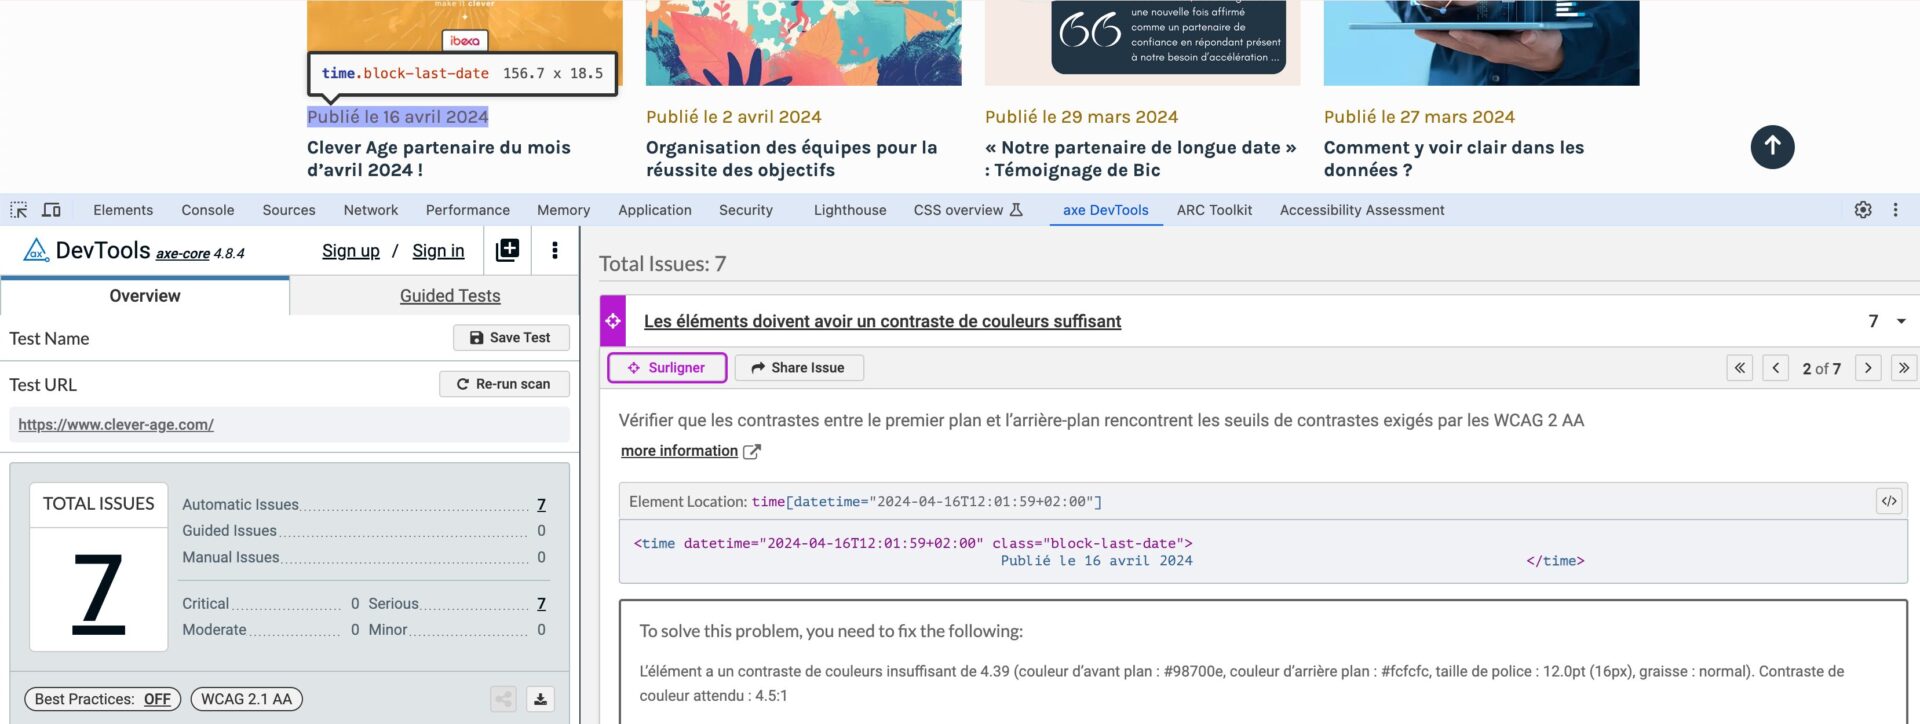Viewport: 1920px width, 724px height.
Task: Click the Automatic Issues count 7
Action: (541, 505)
